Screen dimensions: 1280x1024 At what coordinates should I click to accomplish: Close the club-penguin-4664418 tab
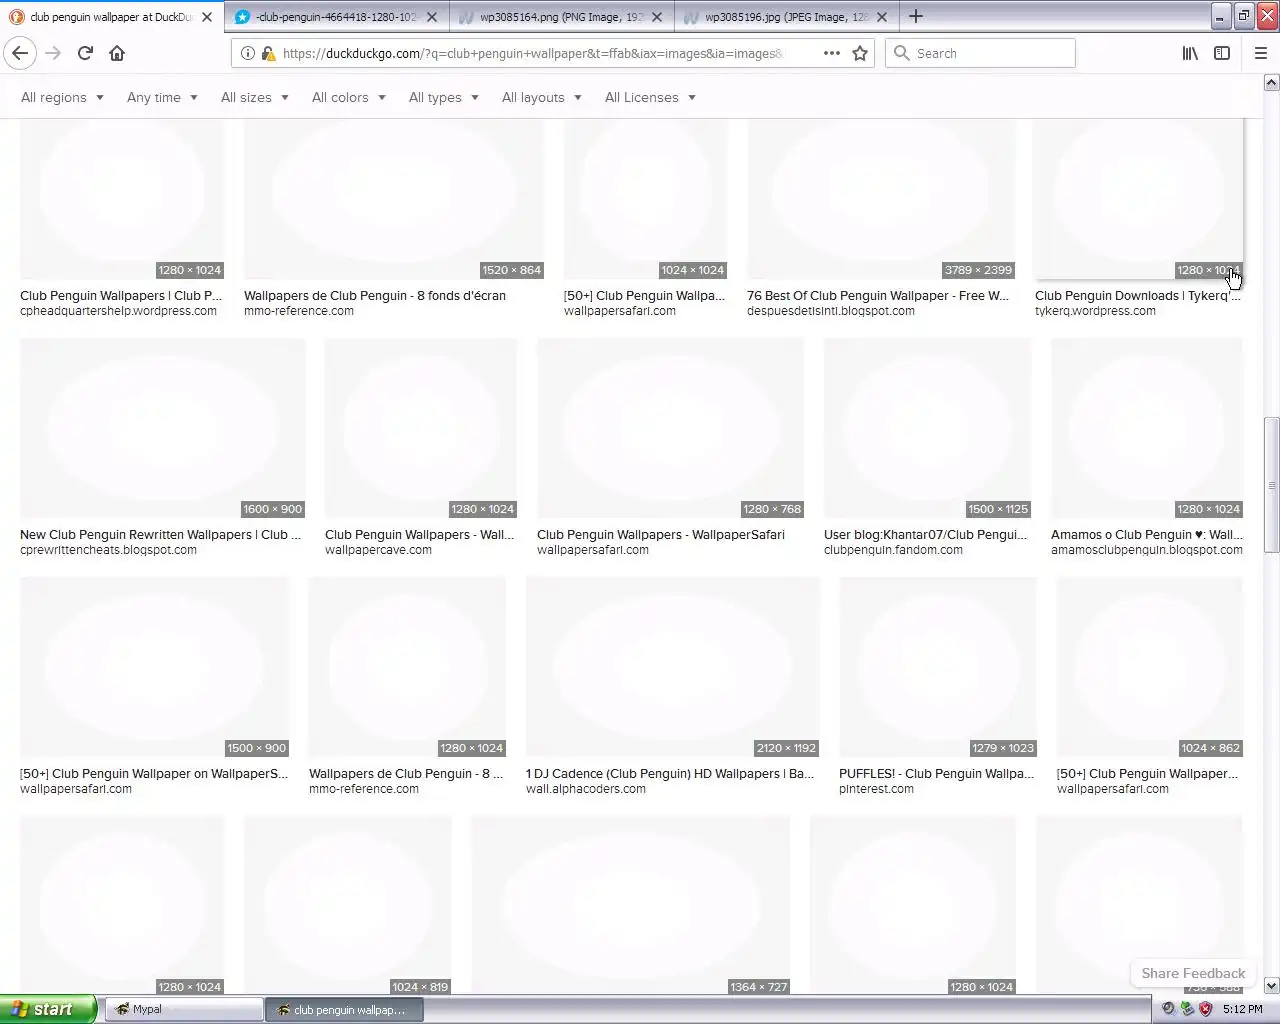tap(432, 17)
